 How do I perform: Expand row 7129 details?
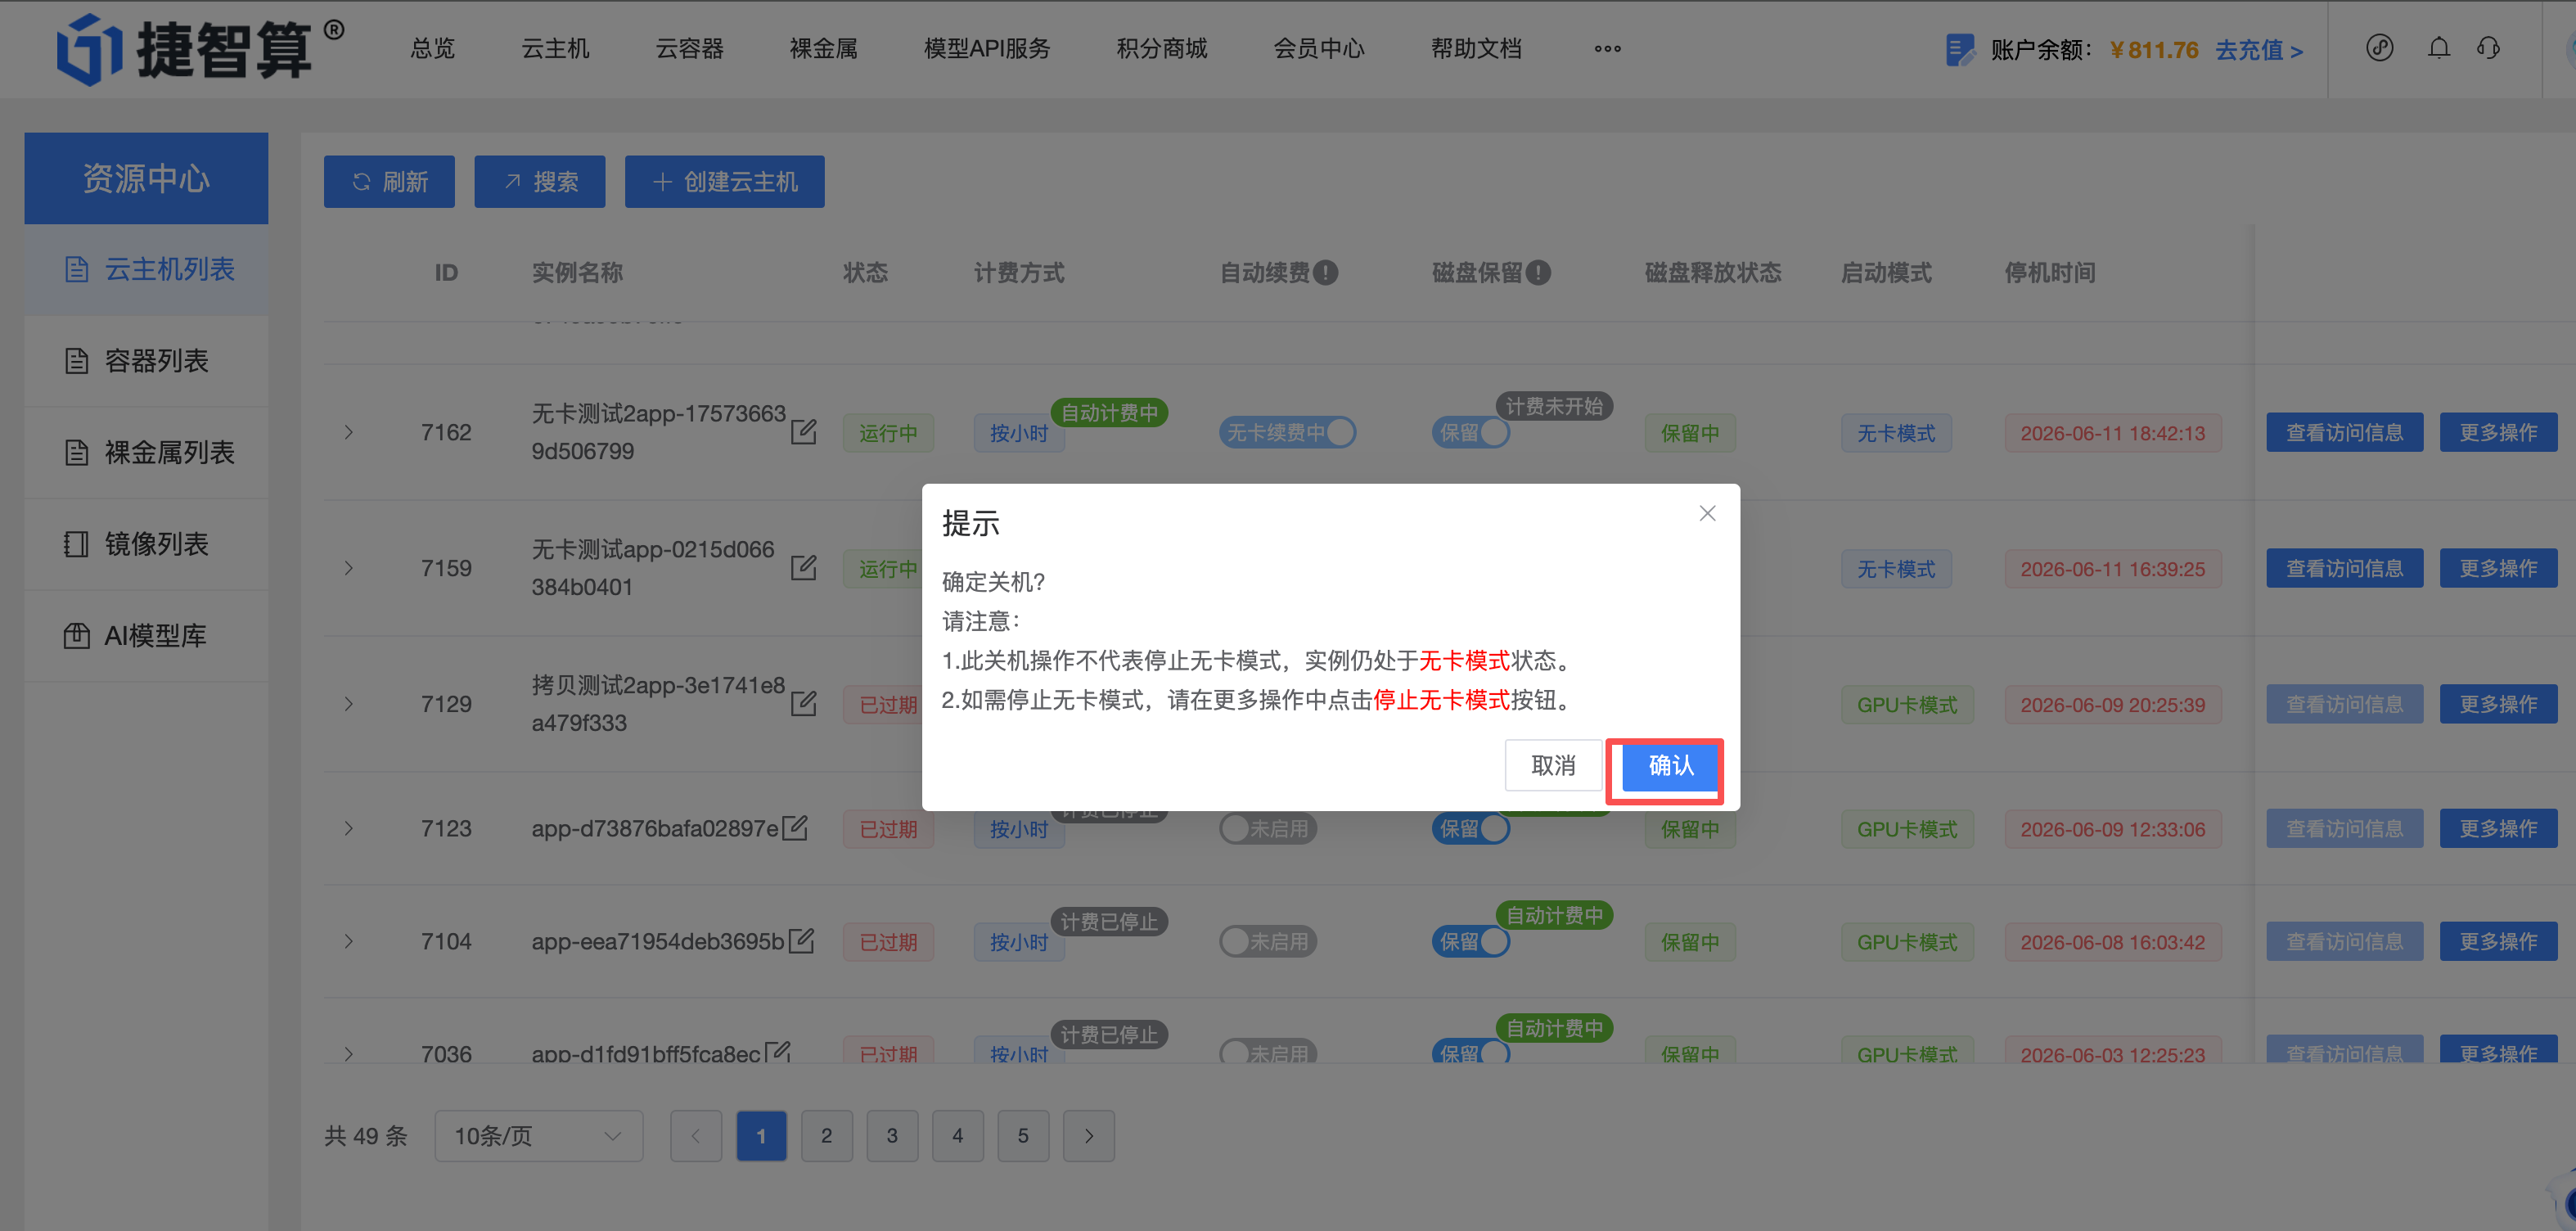click(x=349, y=704)
